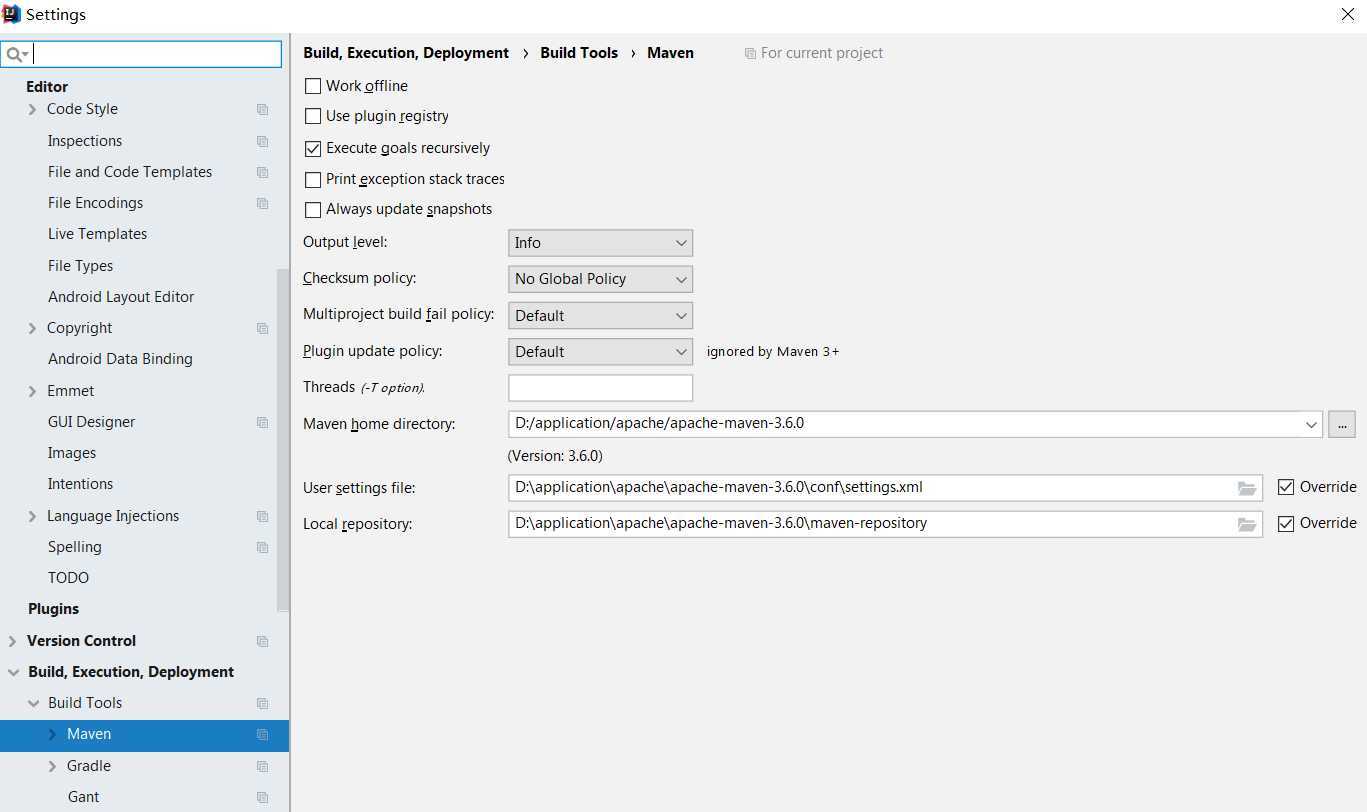Collapse the Build Tools node

point(33,703)
